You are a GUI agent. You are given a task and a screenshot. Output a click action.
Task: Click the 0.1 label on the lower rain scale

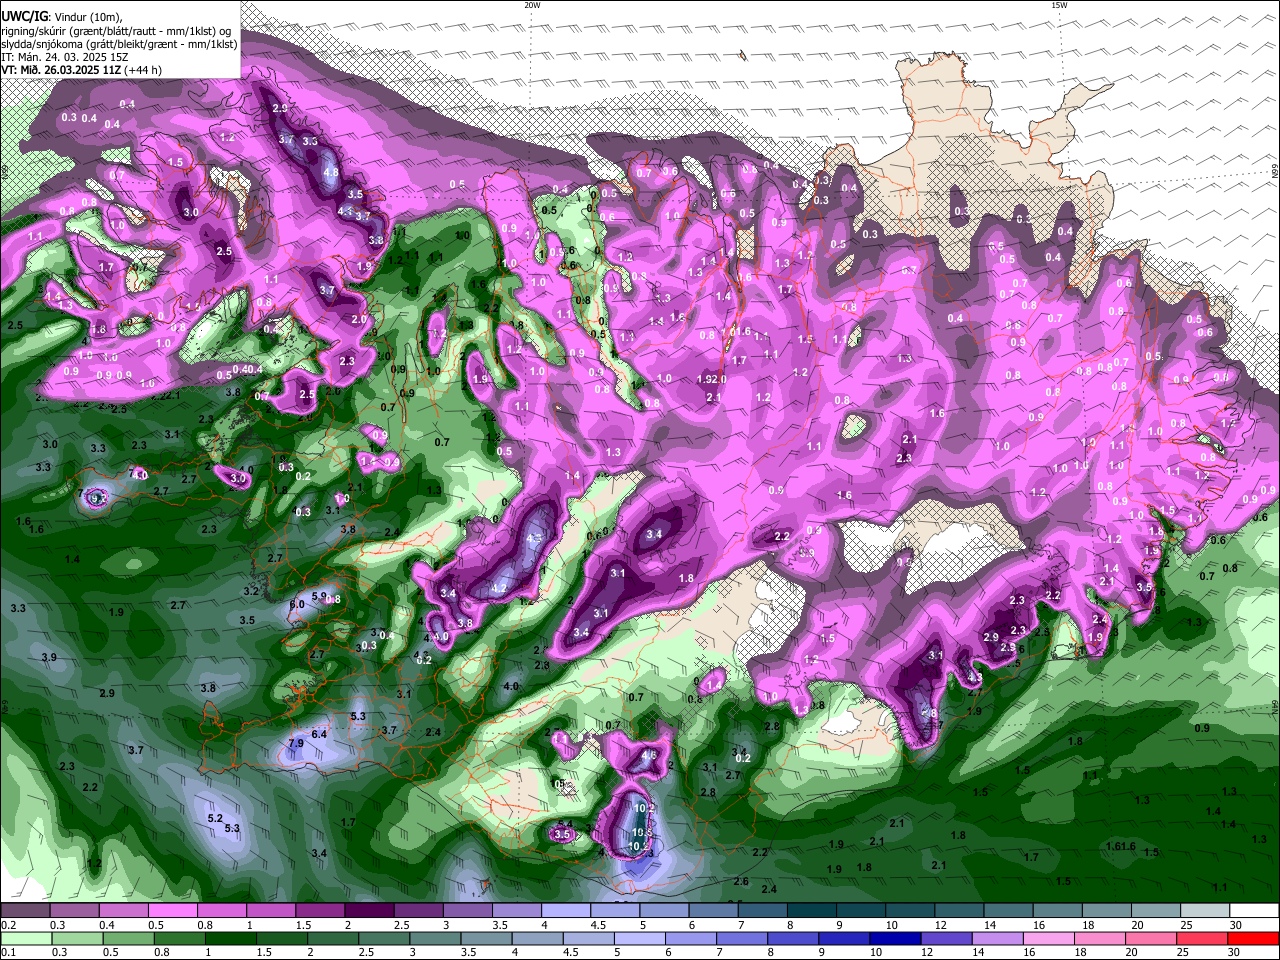click(x=7, y=952)
